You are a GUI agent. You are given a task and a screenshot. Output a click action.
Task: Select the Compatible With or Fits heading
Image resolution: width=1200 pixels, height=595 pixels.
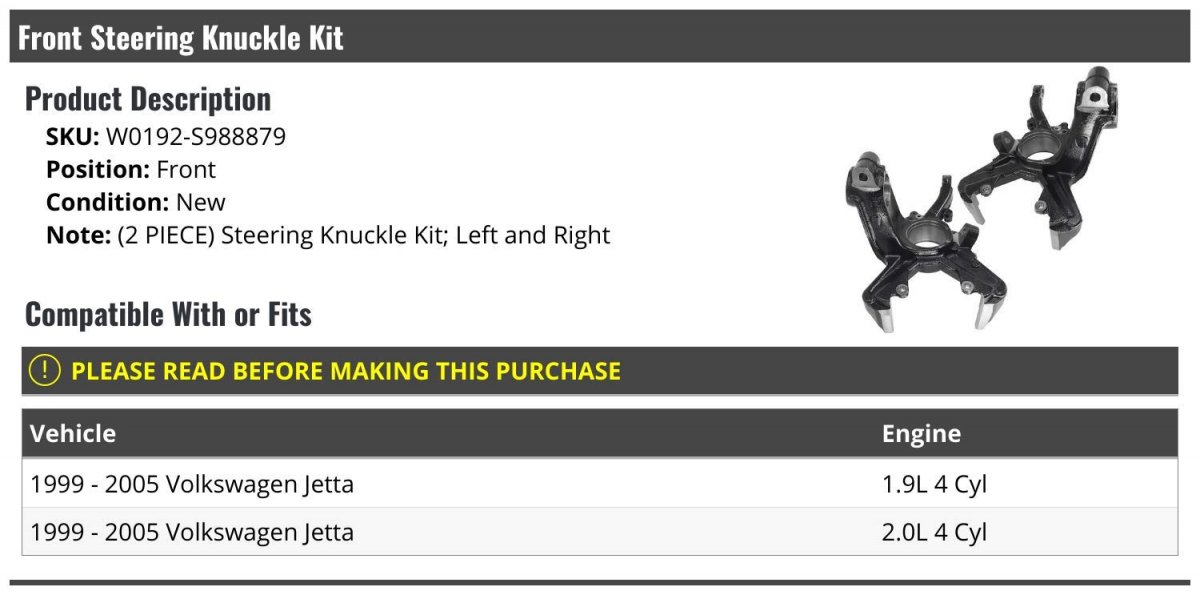[x=168, y=315]
